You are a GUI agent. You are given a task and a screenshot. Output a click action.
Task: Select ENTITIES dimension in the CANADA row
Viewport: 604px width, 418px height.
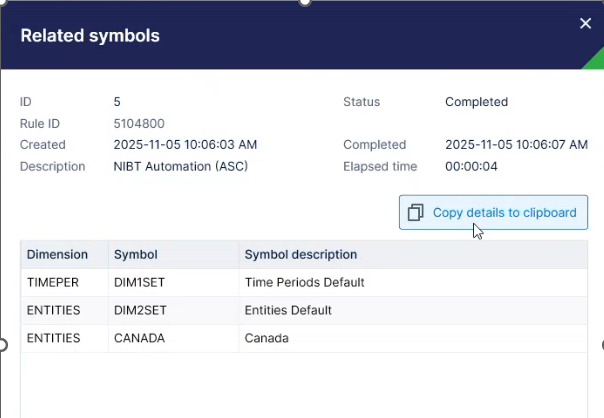coord(53,339)
